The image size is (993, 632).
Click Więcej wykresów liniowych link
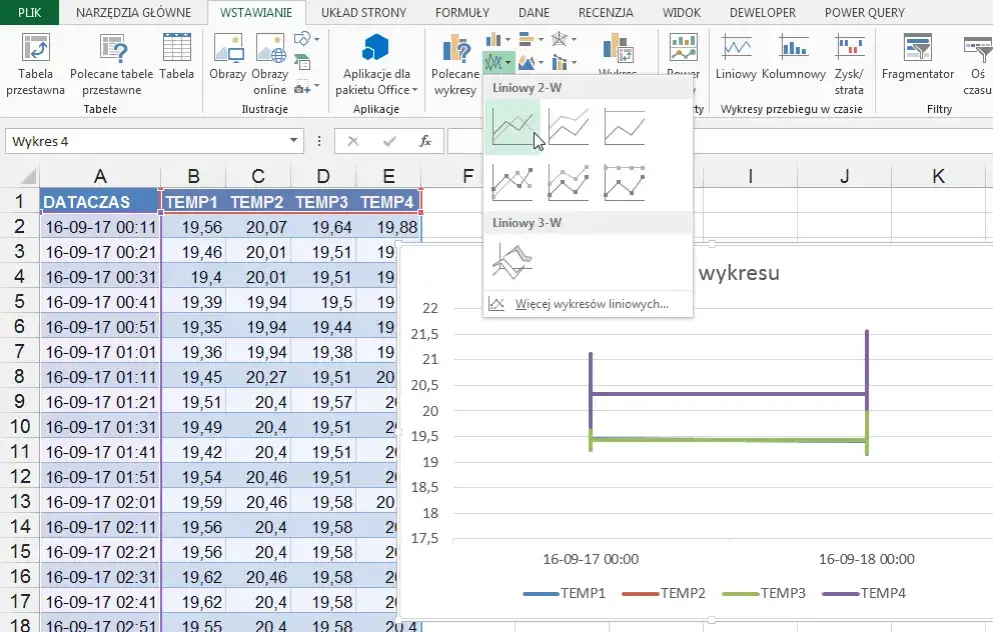pyautogui.click(x=591, y=304)
